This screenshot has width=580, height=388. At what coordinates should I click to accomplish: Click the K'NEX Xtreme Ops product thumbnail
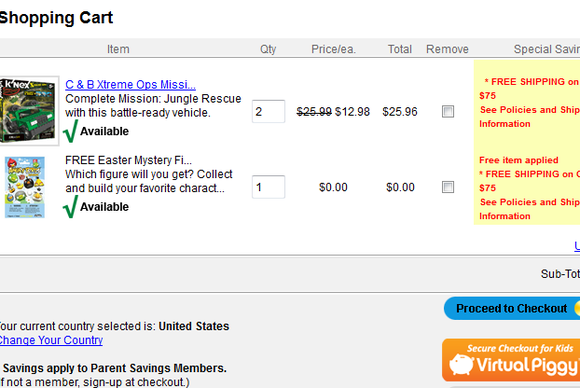click(29, 111)
